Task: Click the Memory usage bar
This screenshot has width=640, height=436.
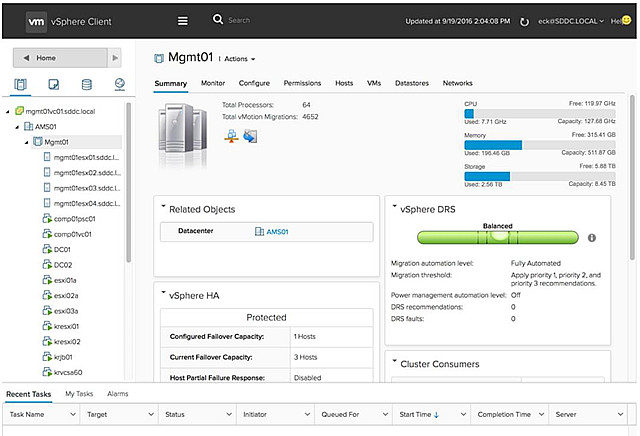Action: (540, 145)
